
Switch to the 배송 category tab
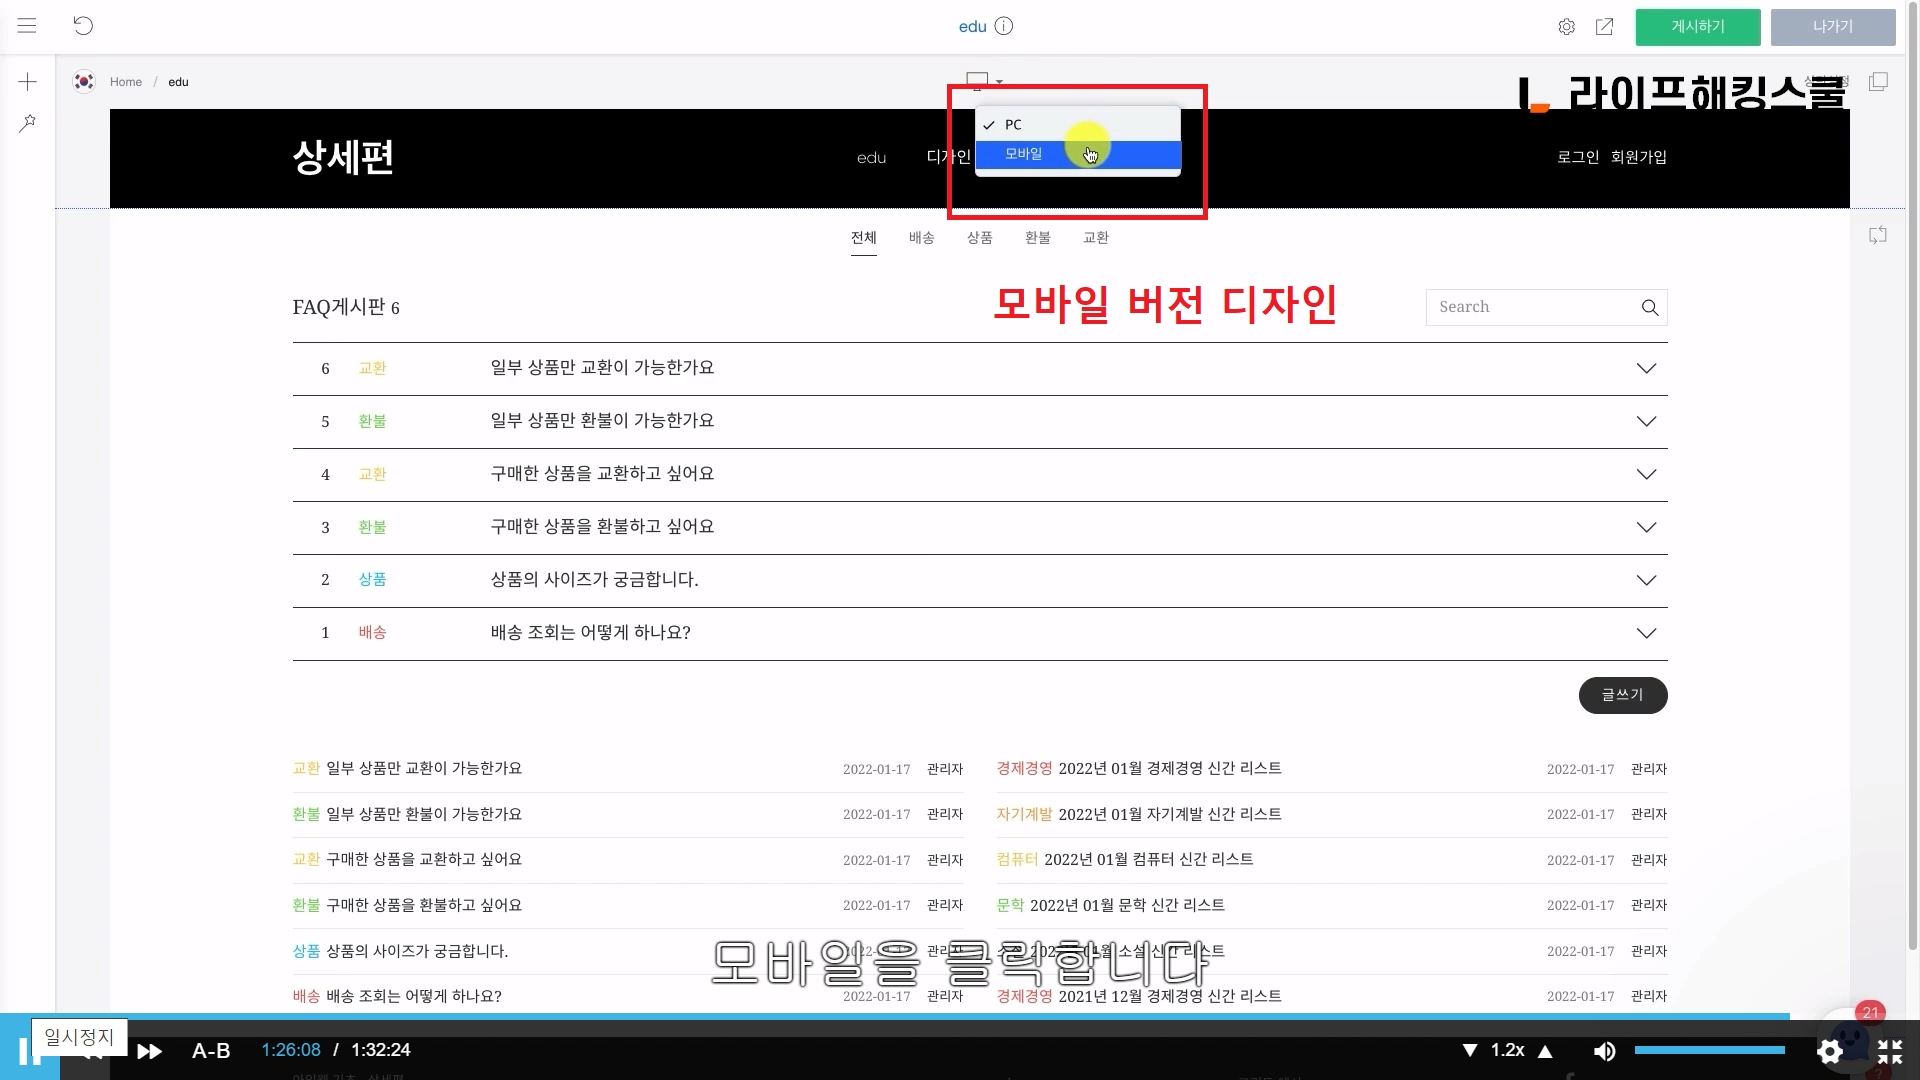[x=921, y=238]
